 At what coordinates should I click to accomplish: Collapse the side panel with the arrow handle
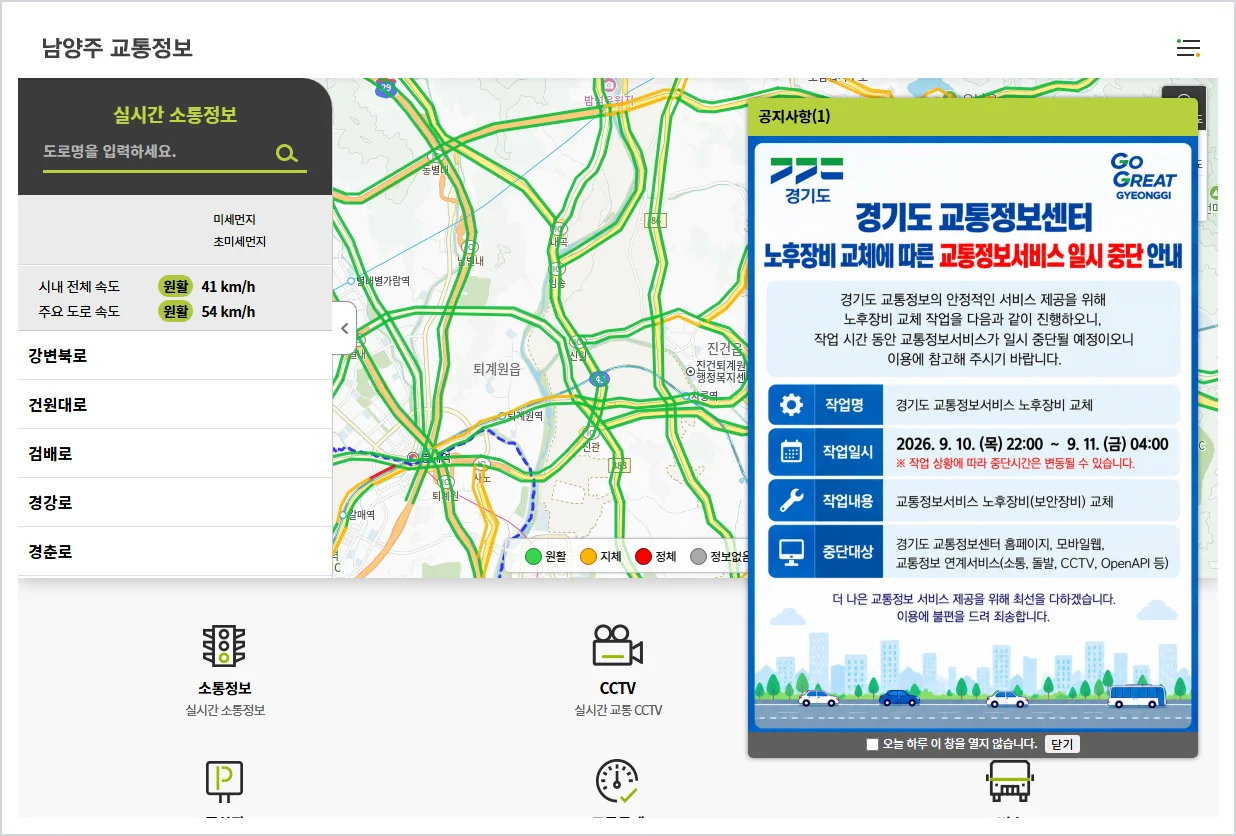coord(344,328)
